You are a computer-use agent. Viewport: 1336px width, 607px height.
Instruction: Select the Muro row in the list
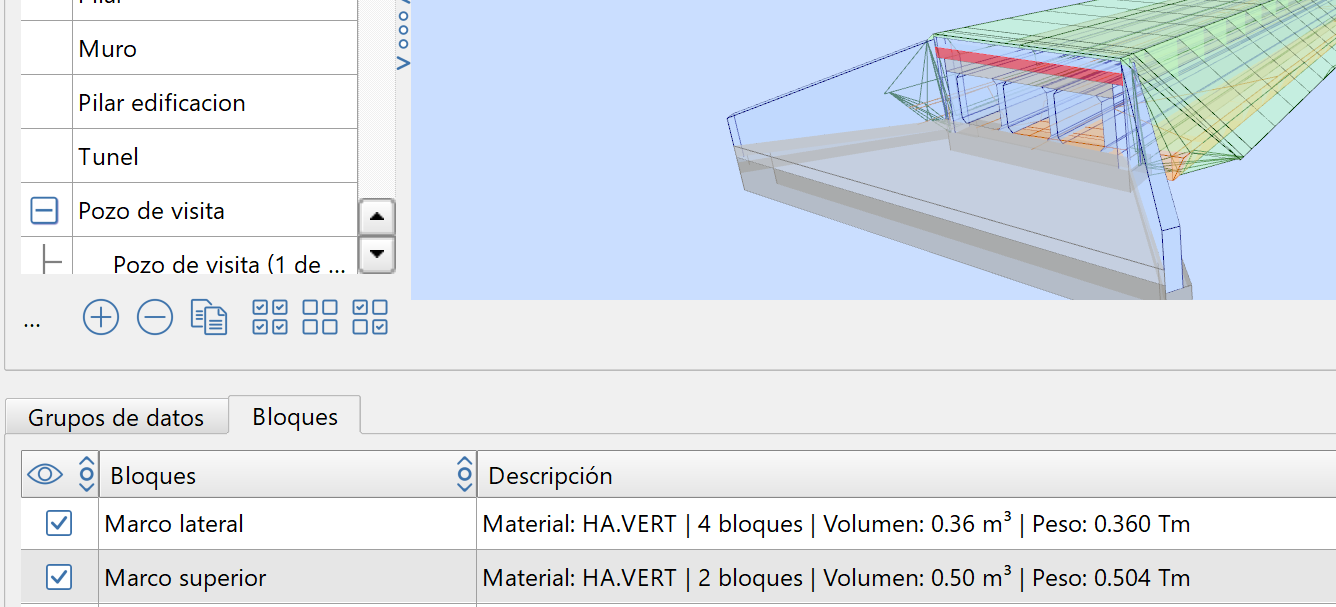(x=215, y=49)
